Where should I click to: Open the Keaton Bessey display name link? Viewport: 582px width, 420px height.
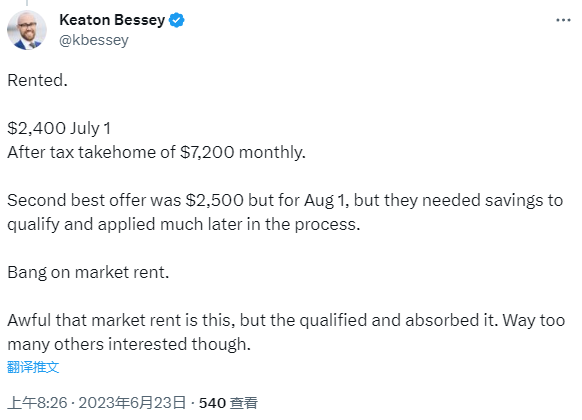112,20
